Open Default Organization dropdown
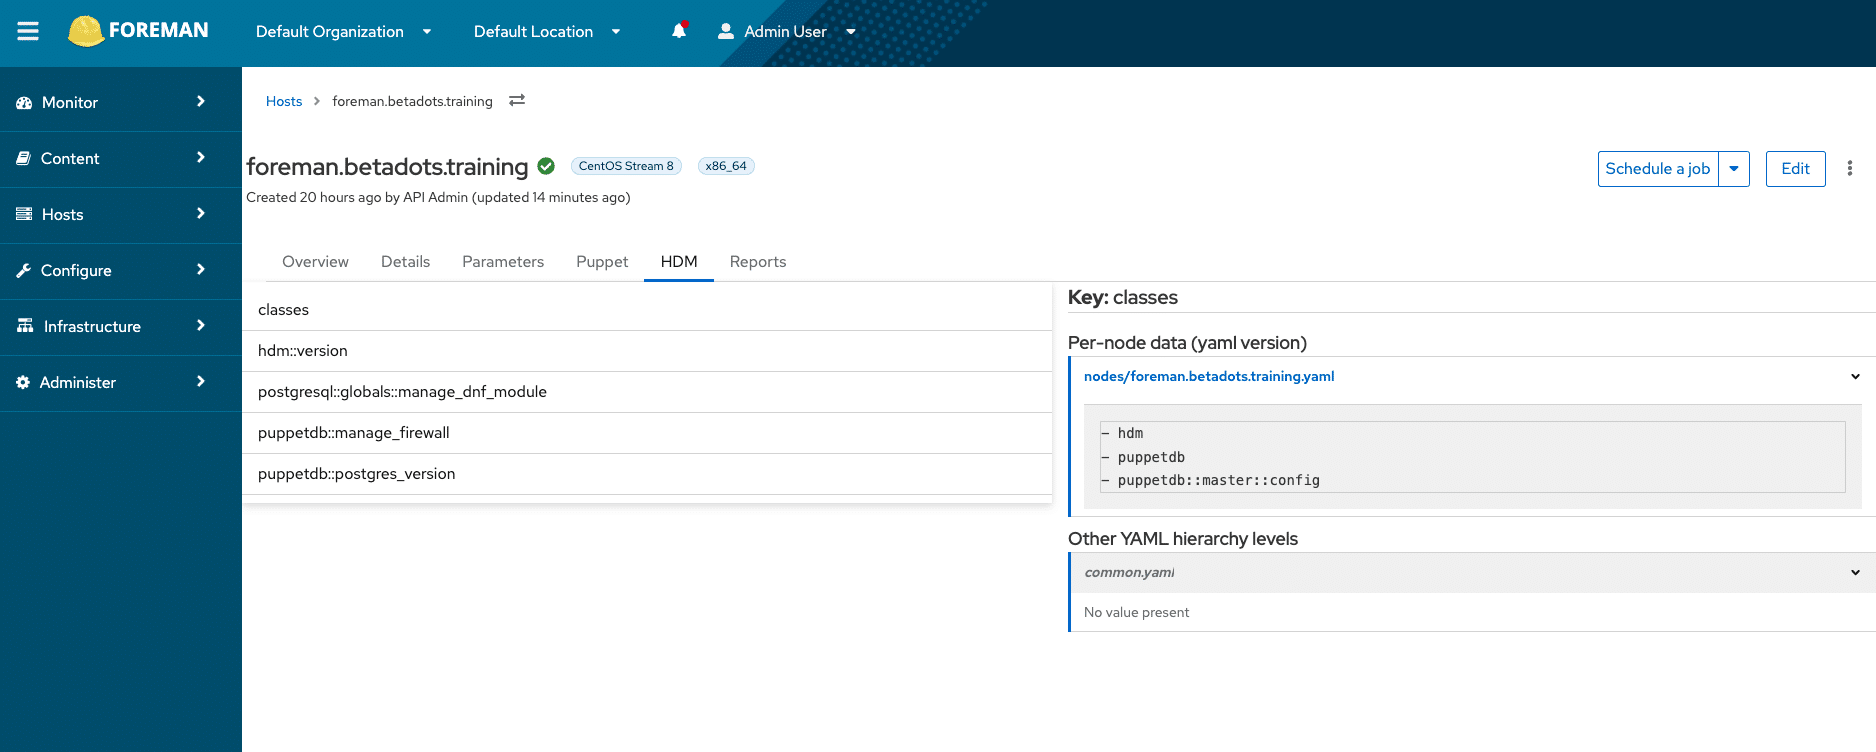Image resolution: width=1876 pixels, height=752 pixels. (343, 31)
